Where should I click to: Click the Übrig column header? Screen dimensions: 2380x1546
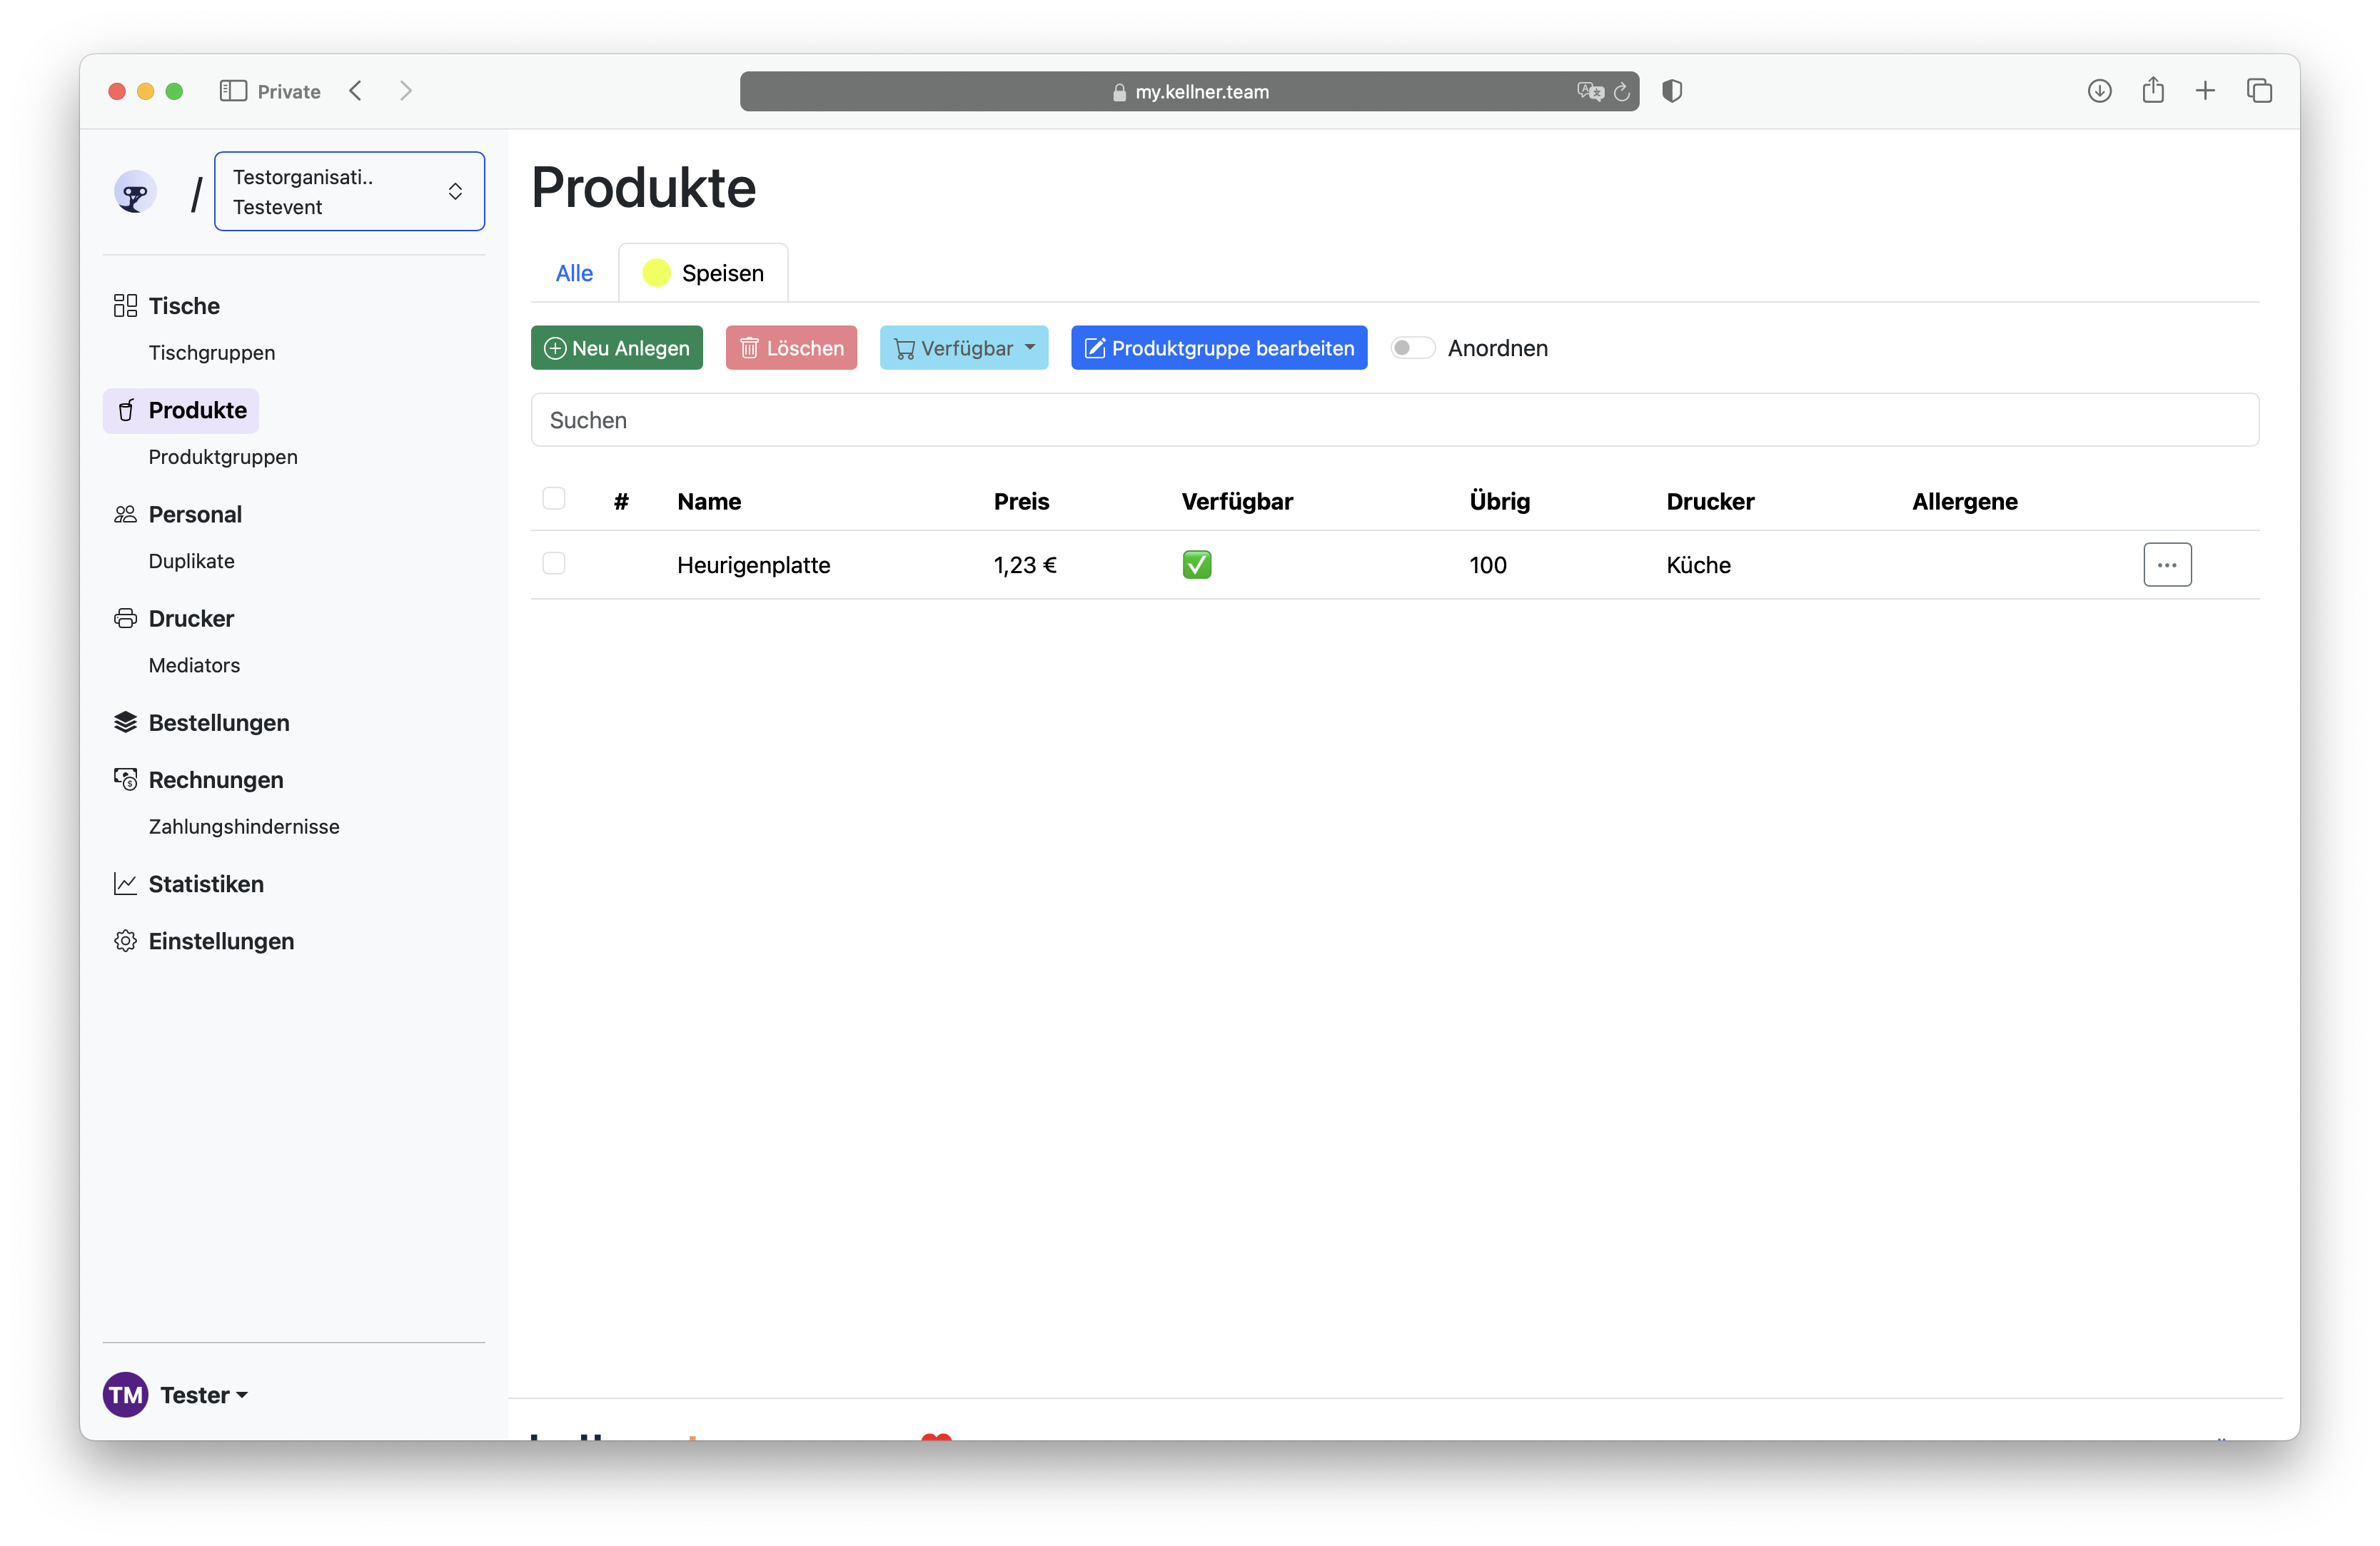click(x=1499, y=501)
